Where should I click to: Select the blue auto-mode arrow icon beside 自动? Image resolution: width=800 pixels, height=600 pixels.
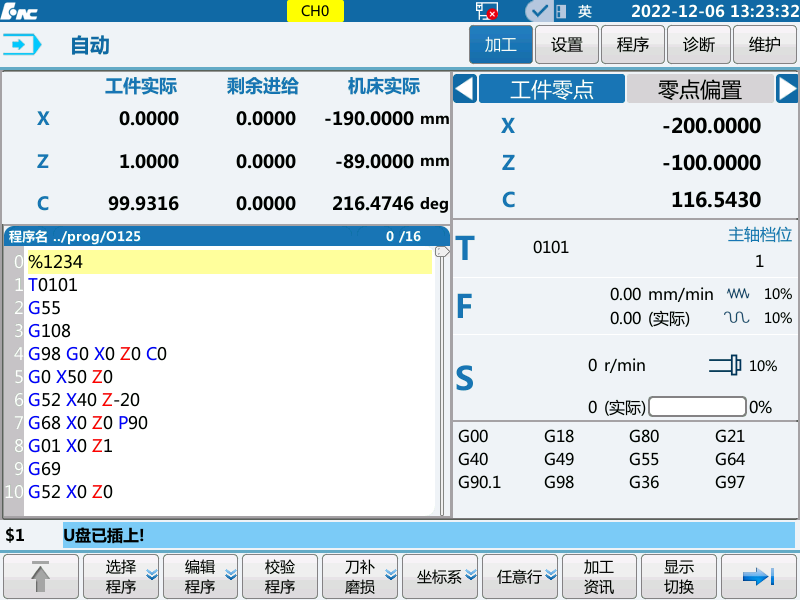click(23, 44)
